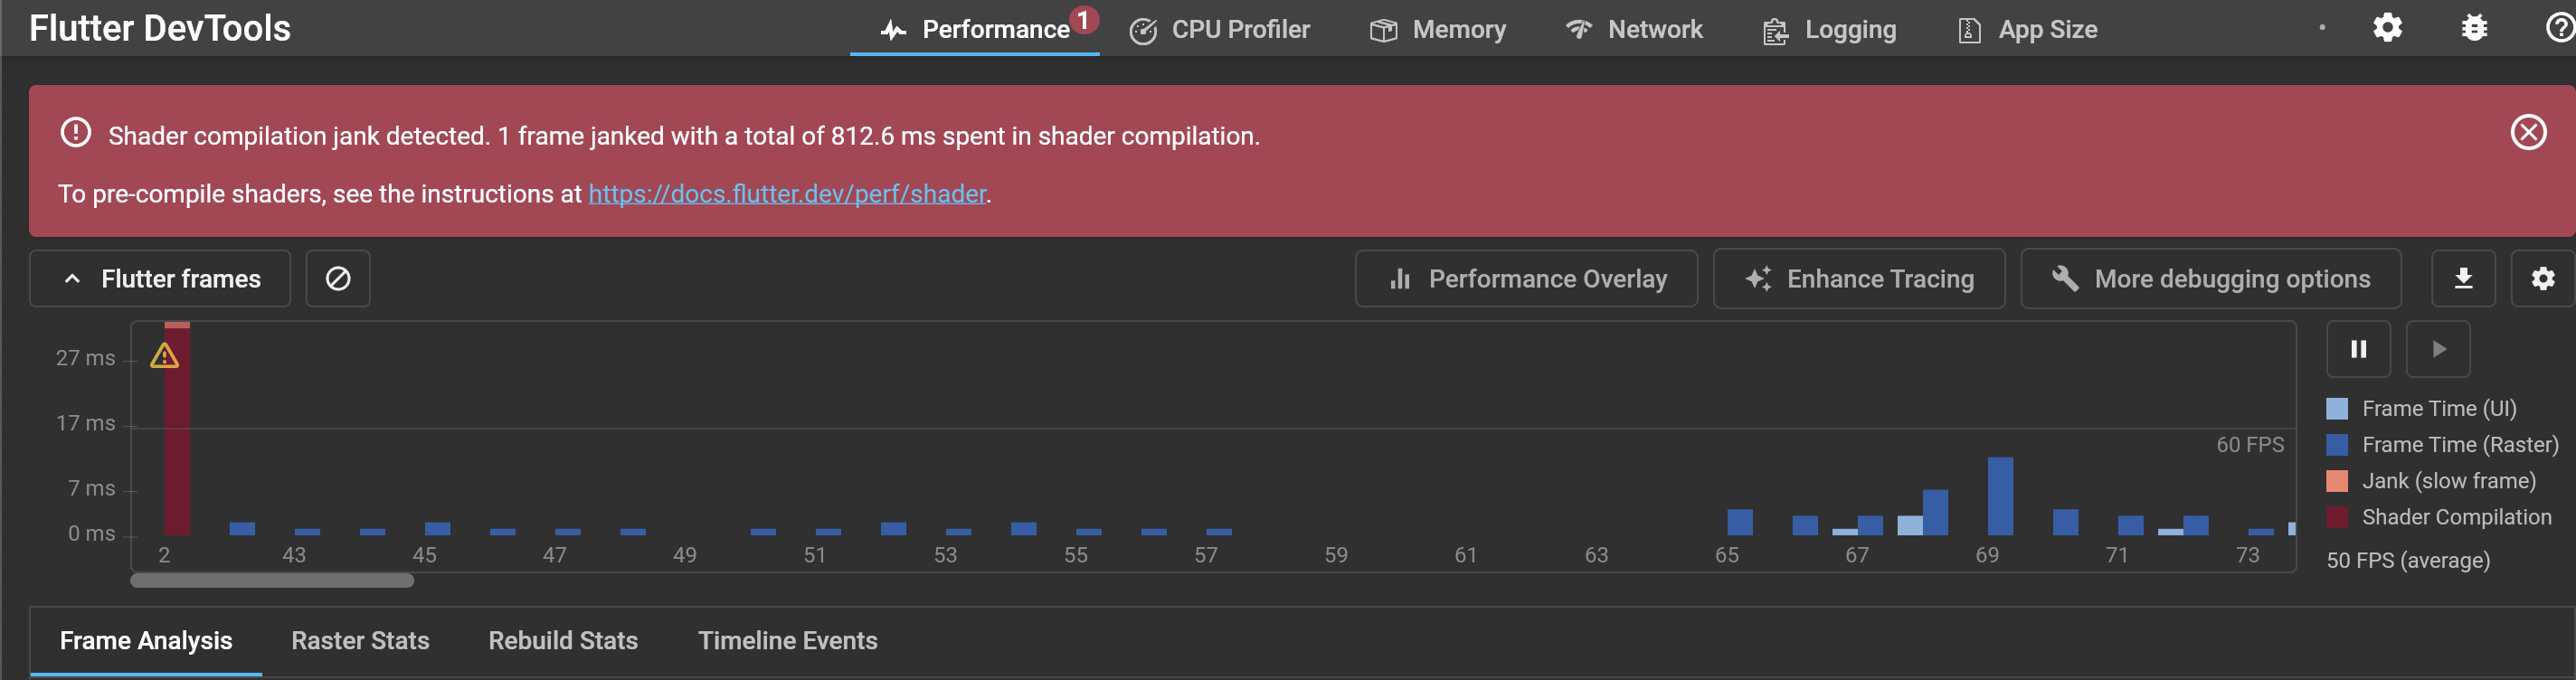Export the frames chart data

(2464, 278)
